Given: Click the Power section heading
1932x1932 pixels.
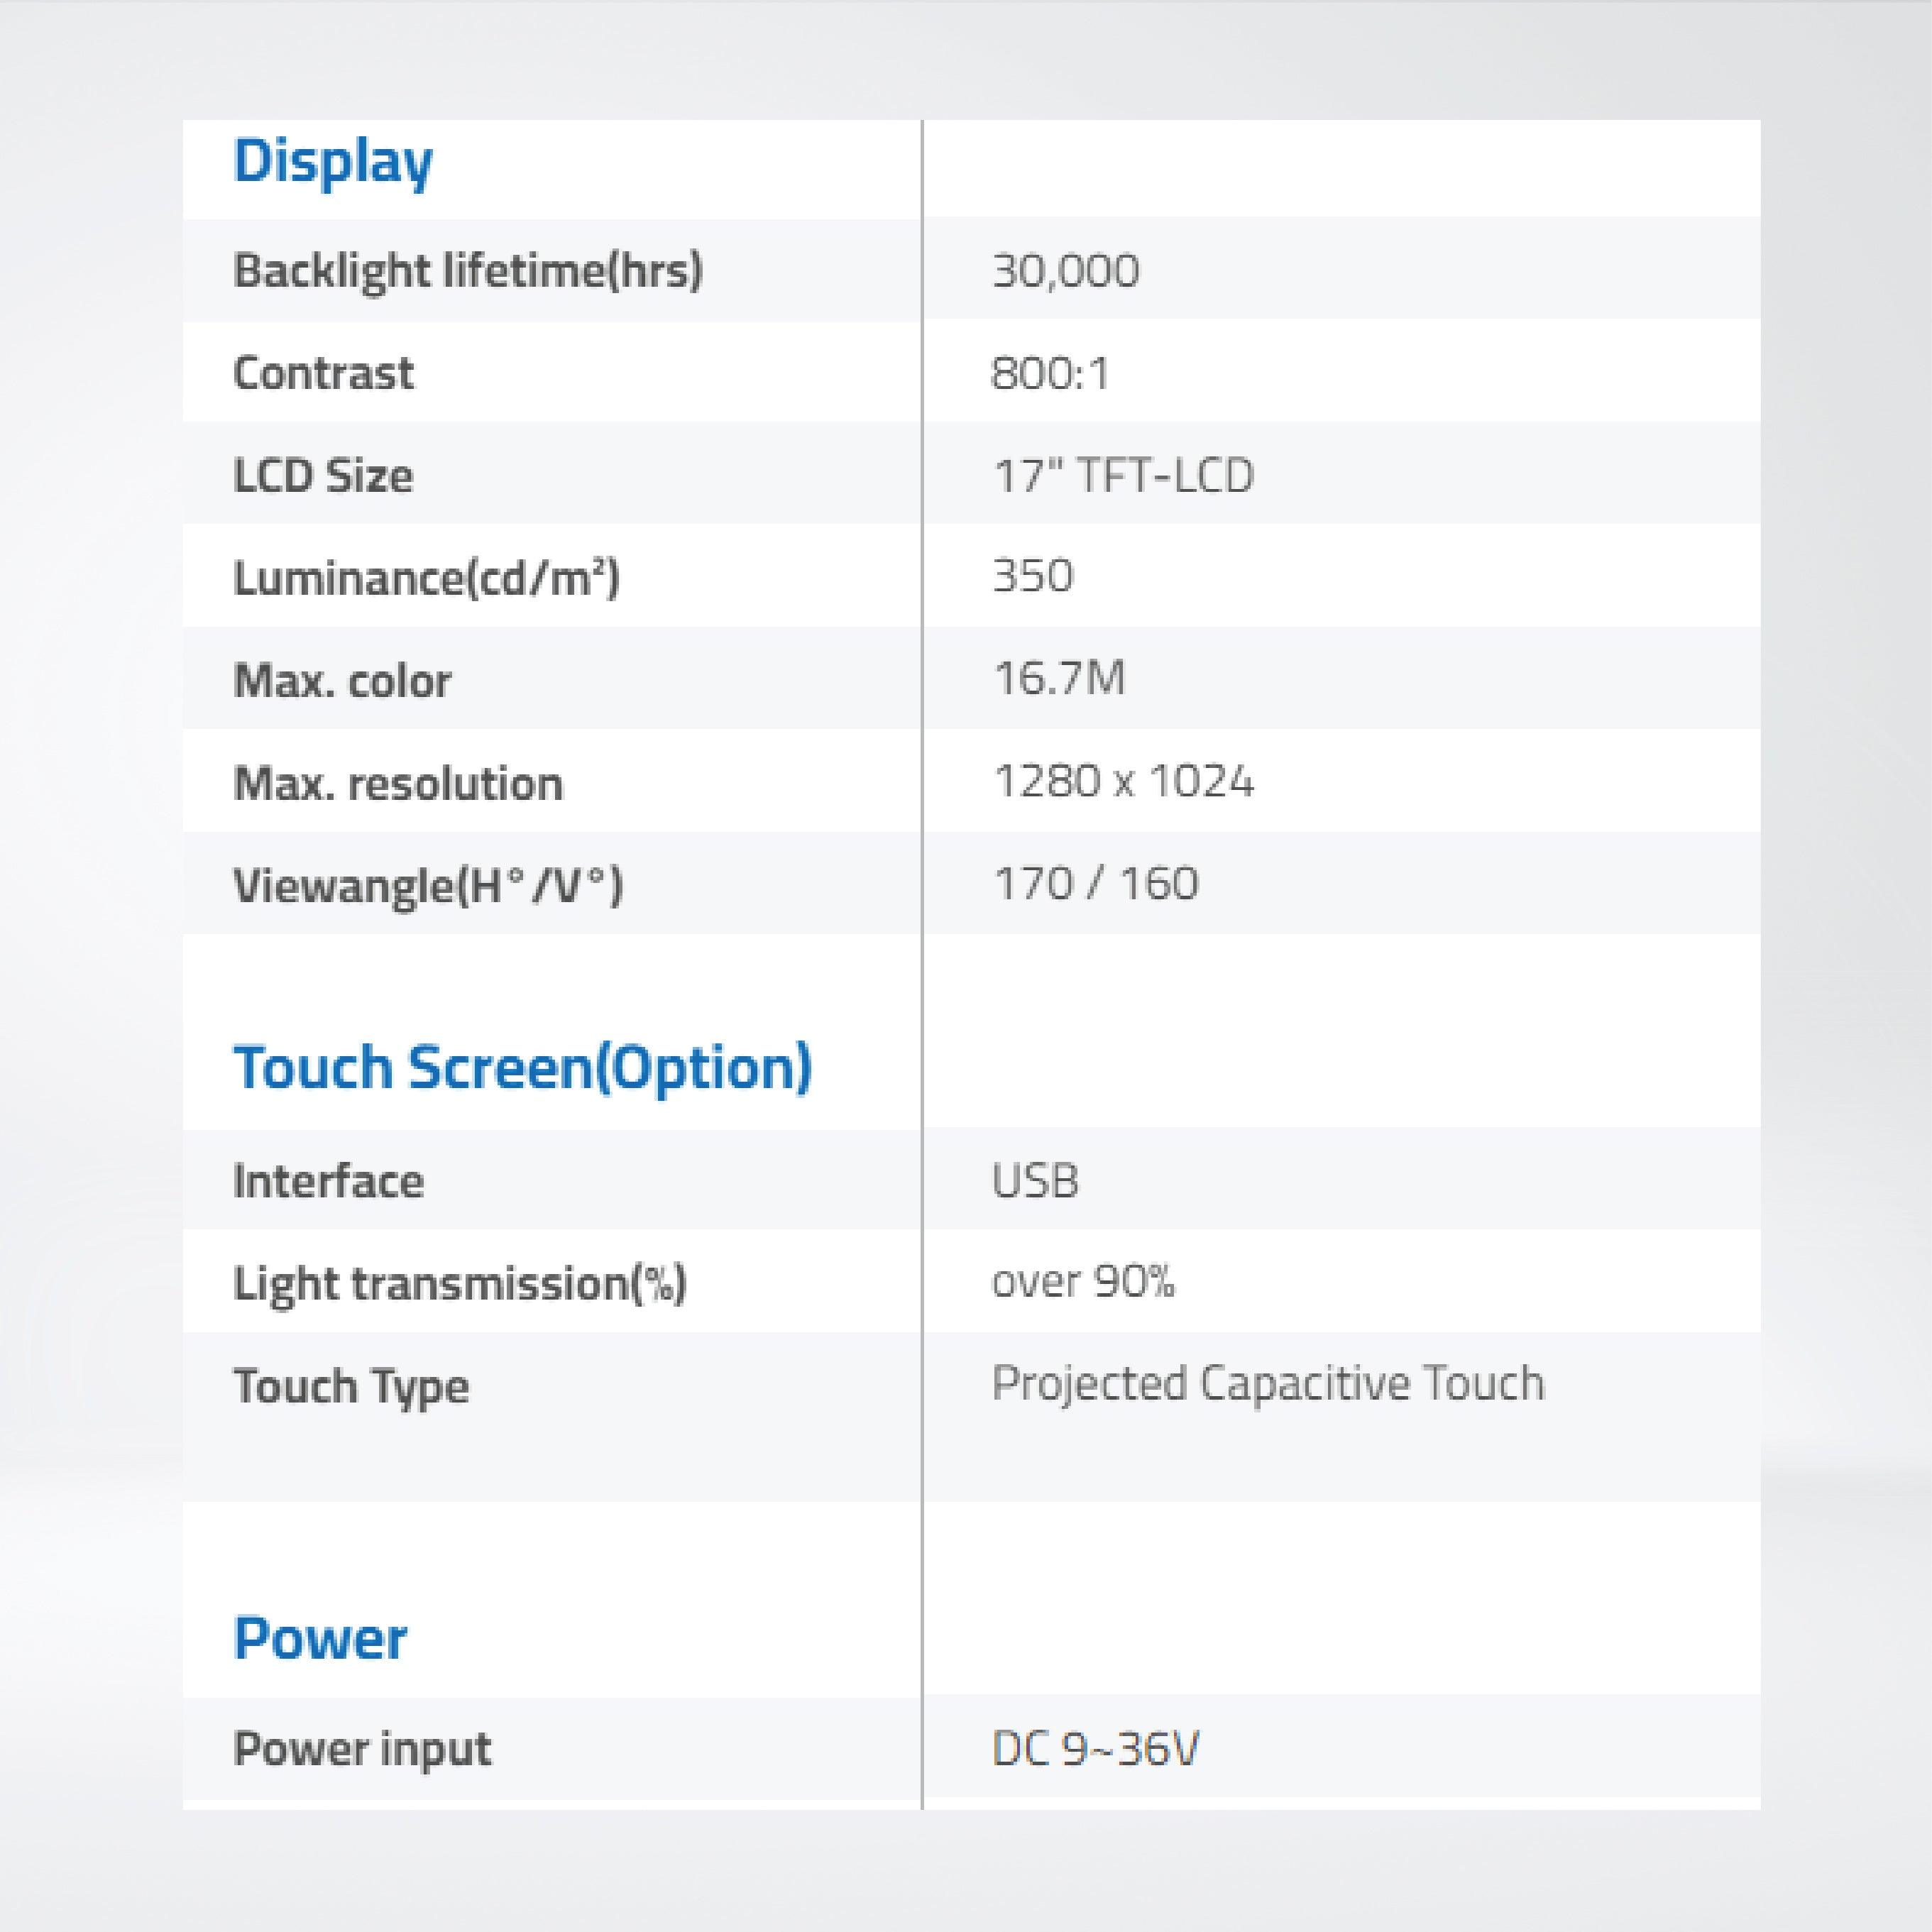Looking at the screenshot, I should 320,1639.
